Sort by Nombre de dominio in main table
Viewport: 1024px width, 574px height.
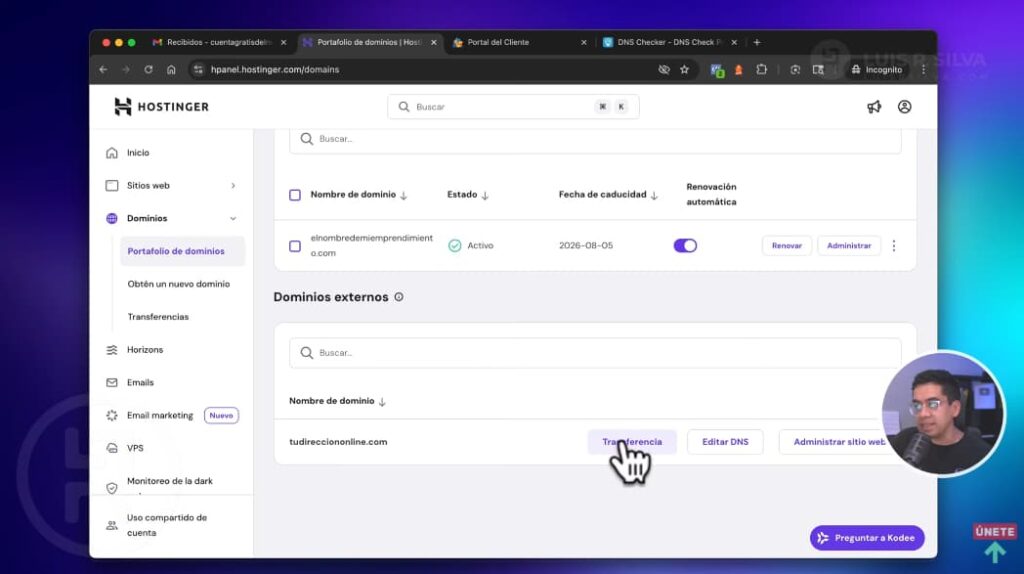pyautogui.click(x=359, y=195)
